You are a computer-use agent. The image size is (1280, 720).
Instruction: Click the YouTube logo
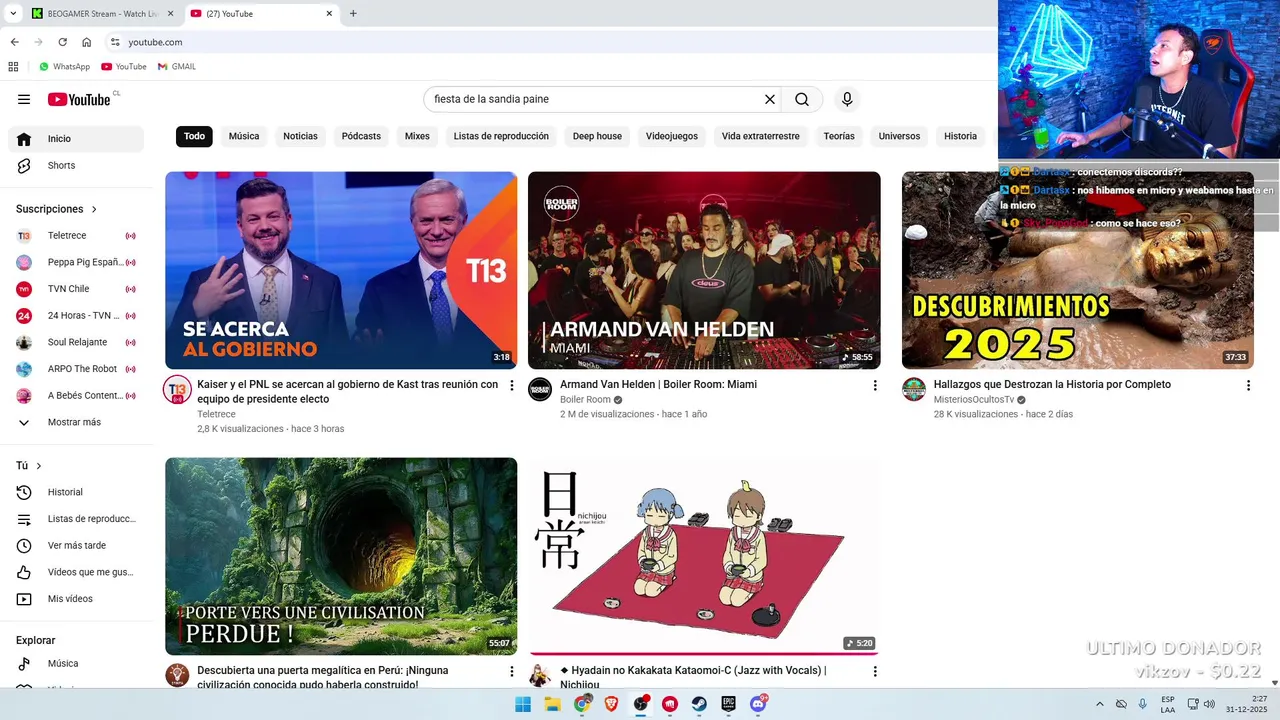79,99
